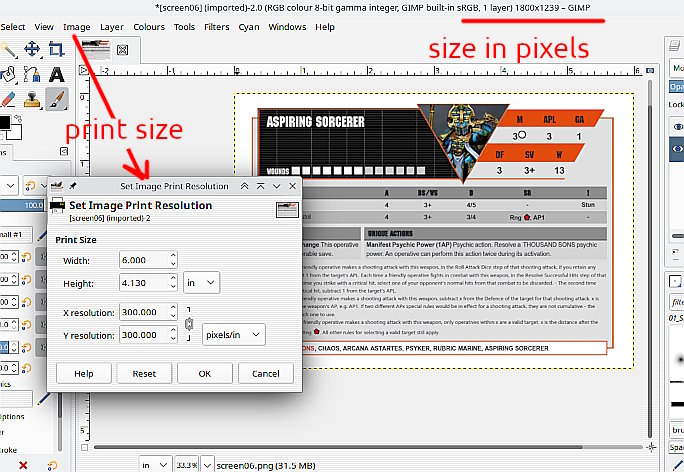Image resolution: width=684 pixels, height=472 pixels.
Task: Increase X resolution with the up stepper
Action: [x=173, y=307]
